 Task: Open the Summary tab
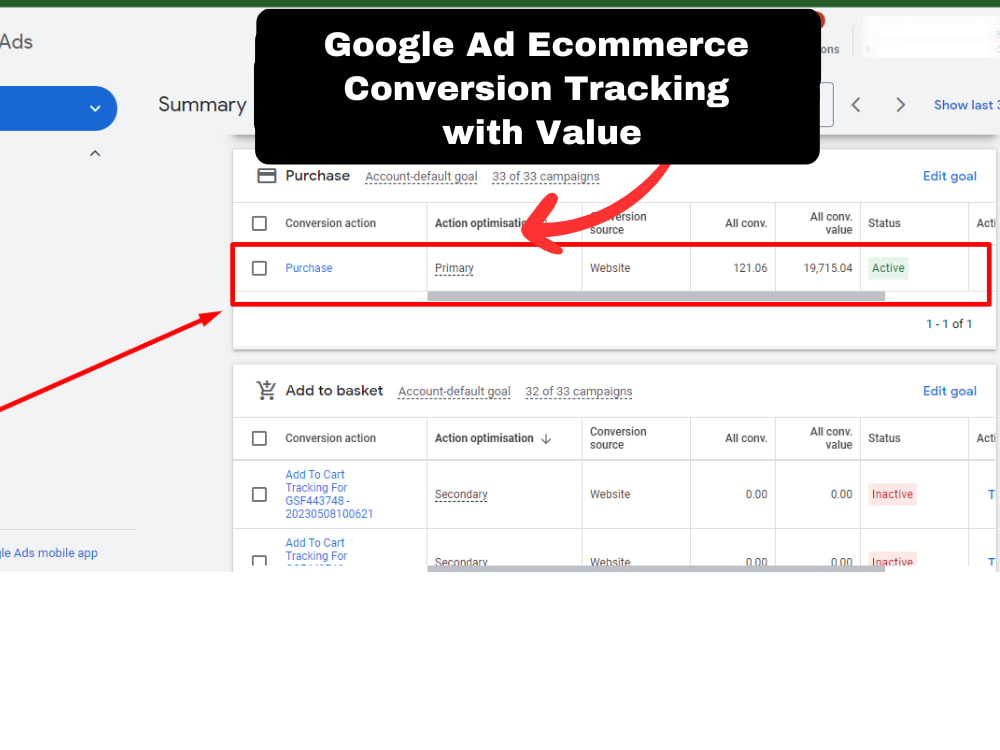202,105
